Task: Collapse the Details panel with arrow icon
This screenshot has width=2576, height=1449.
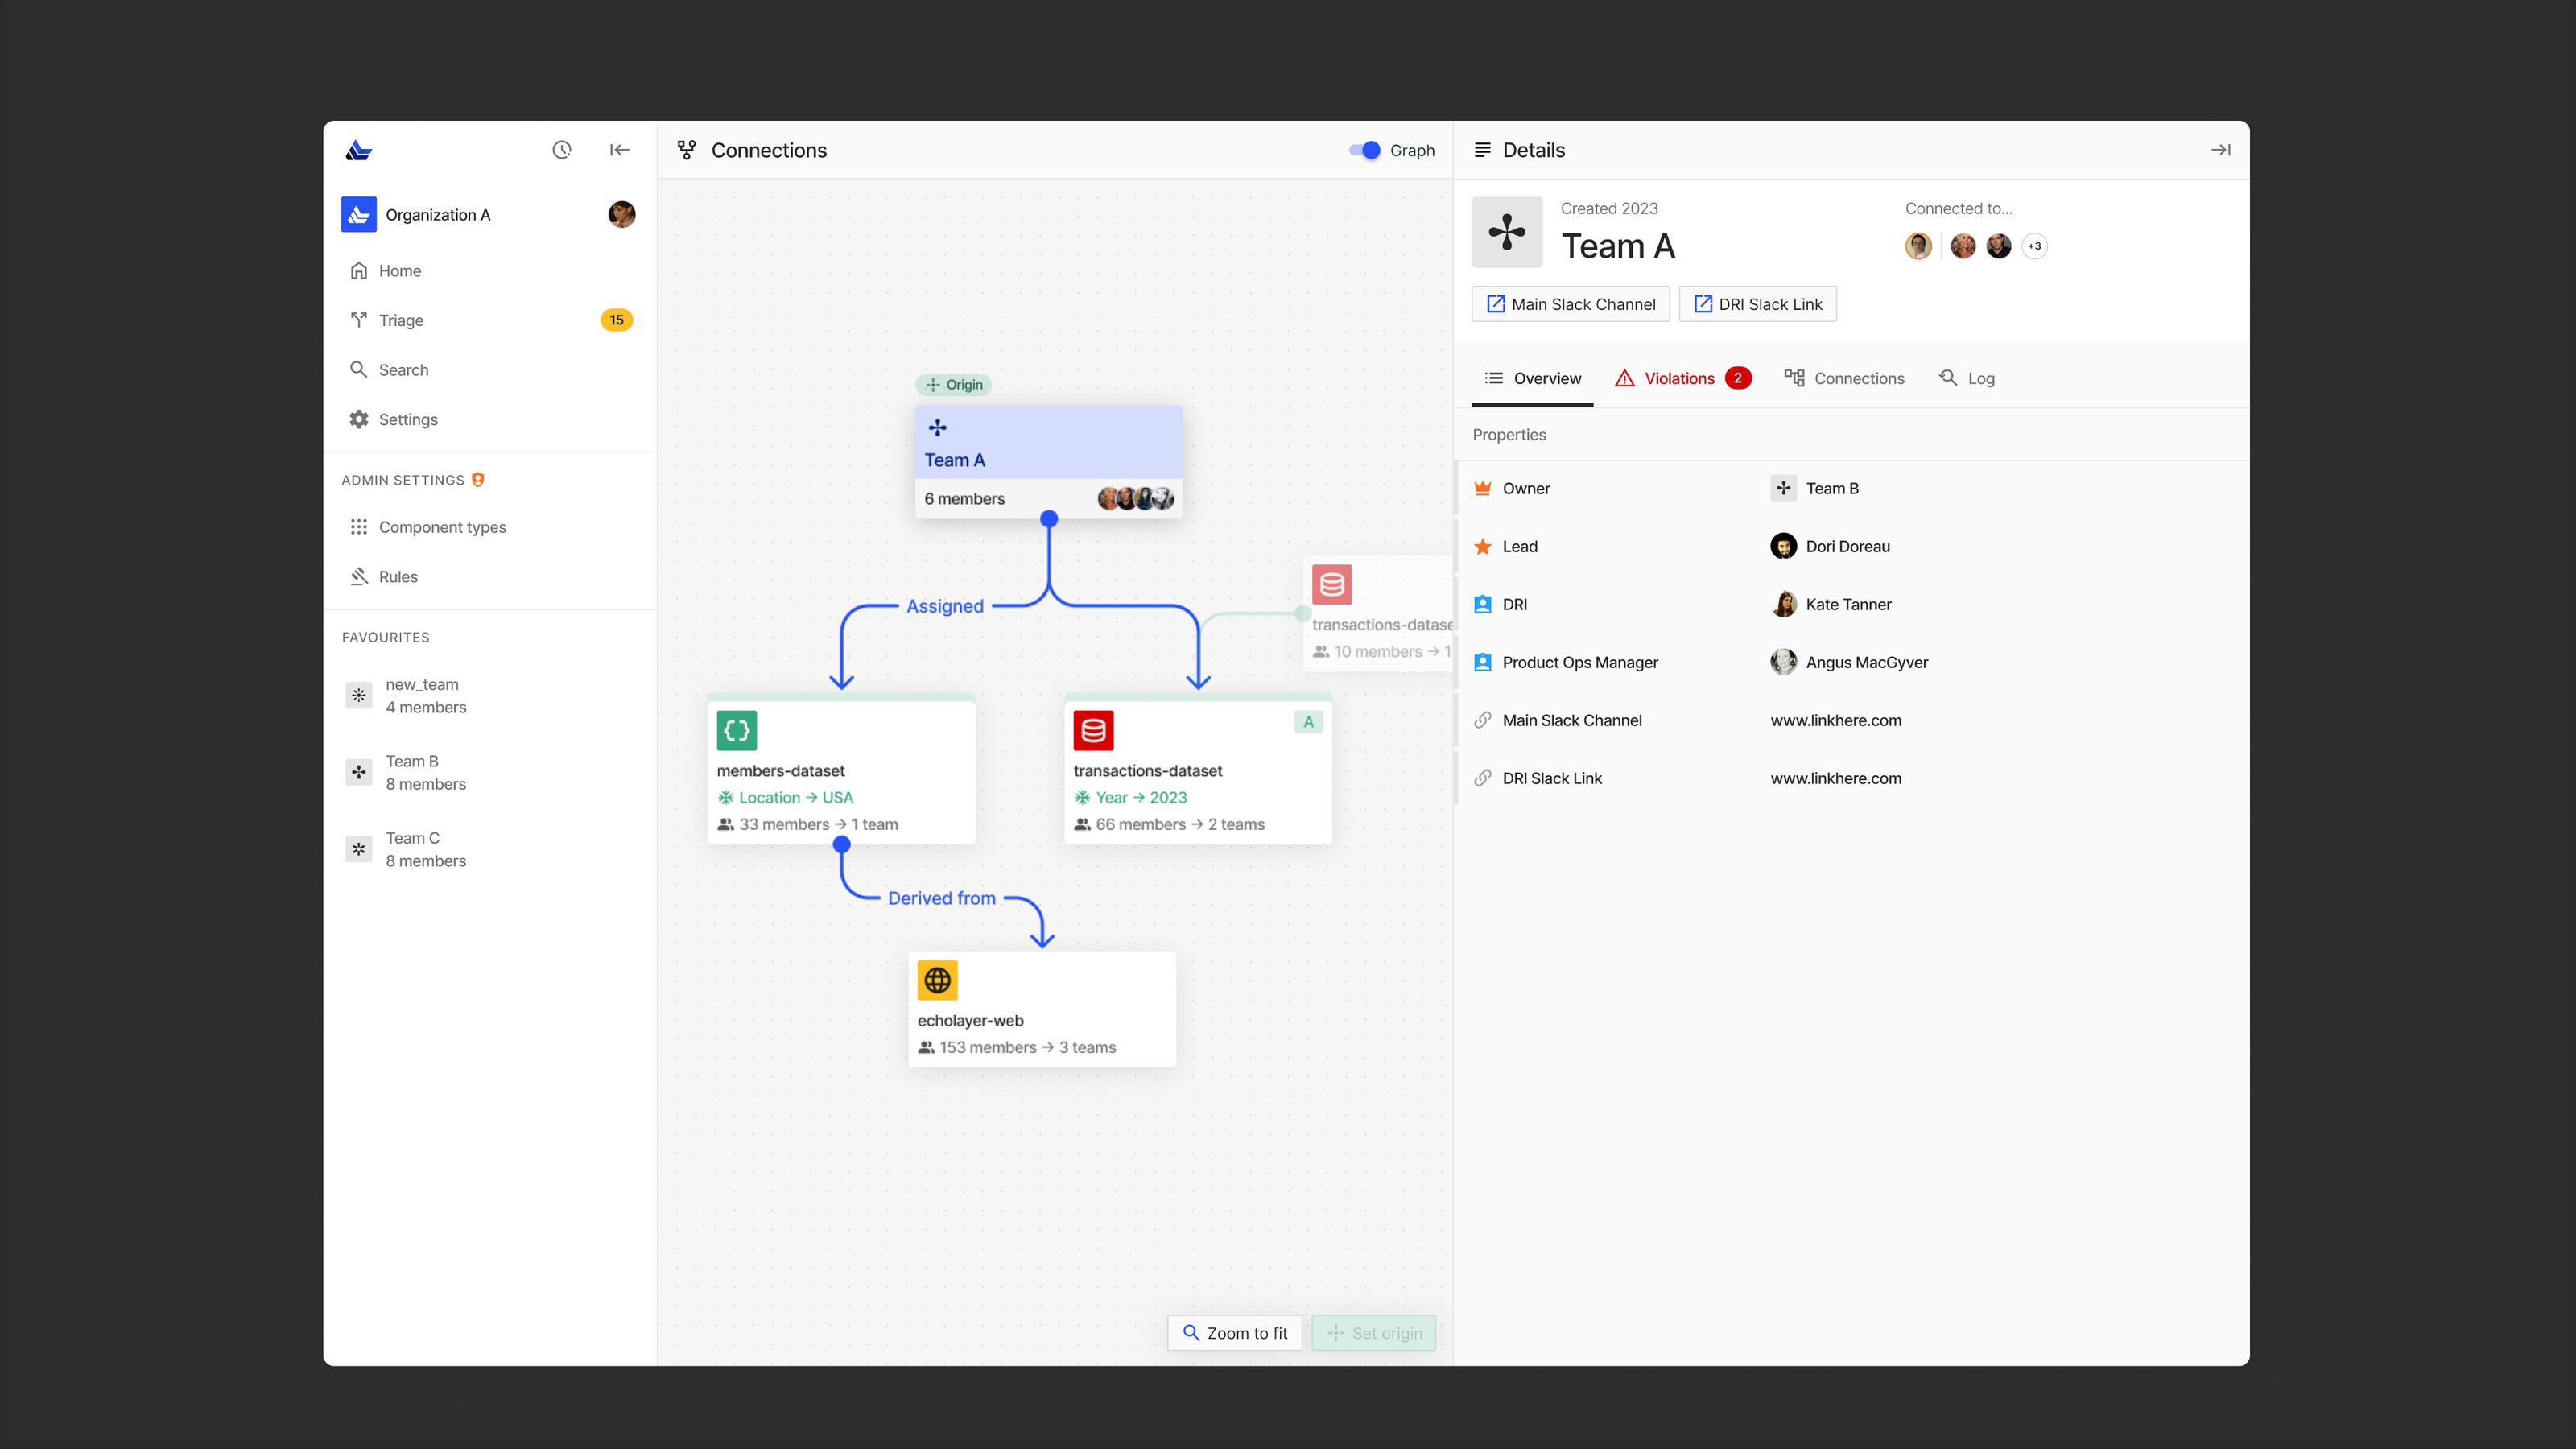Action: pyautogui.click(x=2220, y=150)
